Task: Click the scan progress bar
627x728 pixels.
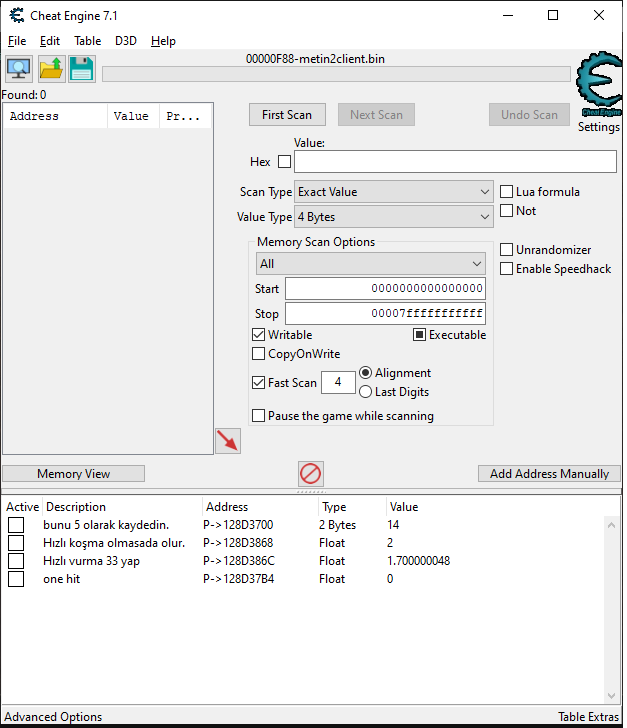Action: click(336, 74)
